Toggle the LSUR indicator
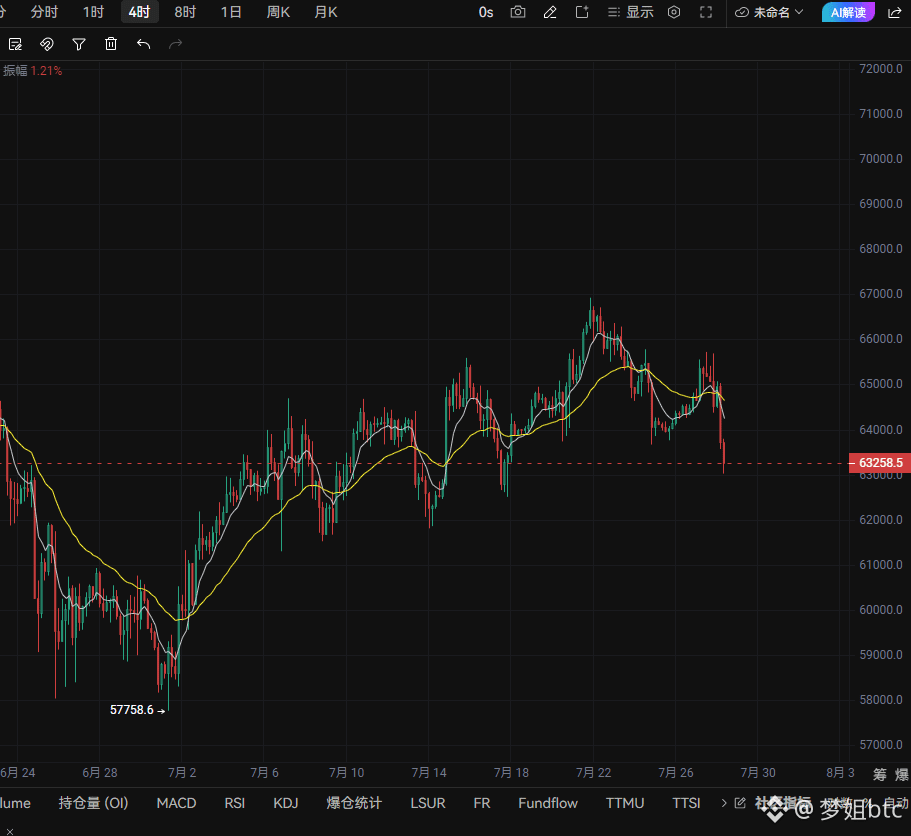911x836 pixels. pos(428,803)
